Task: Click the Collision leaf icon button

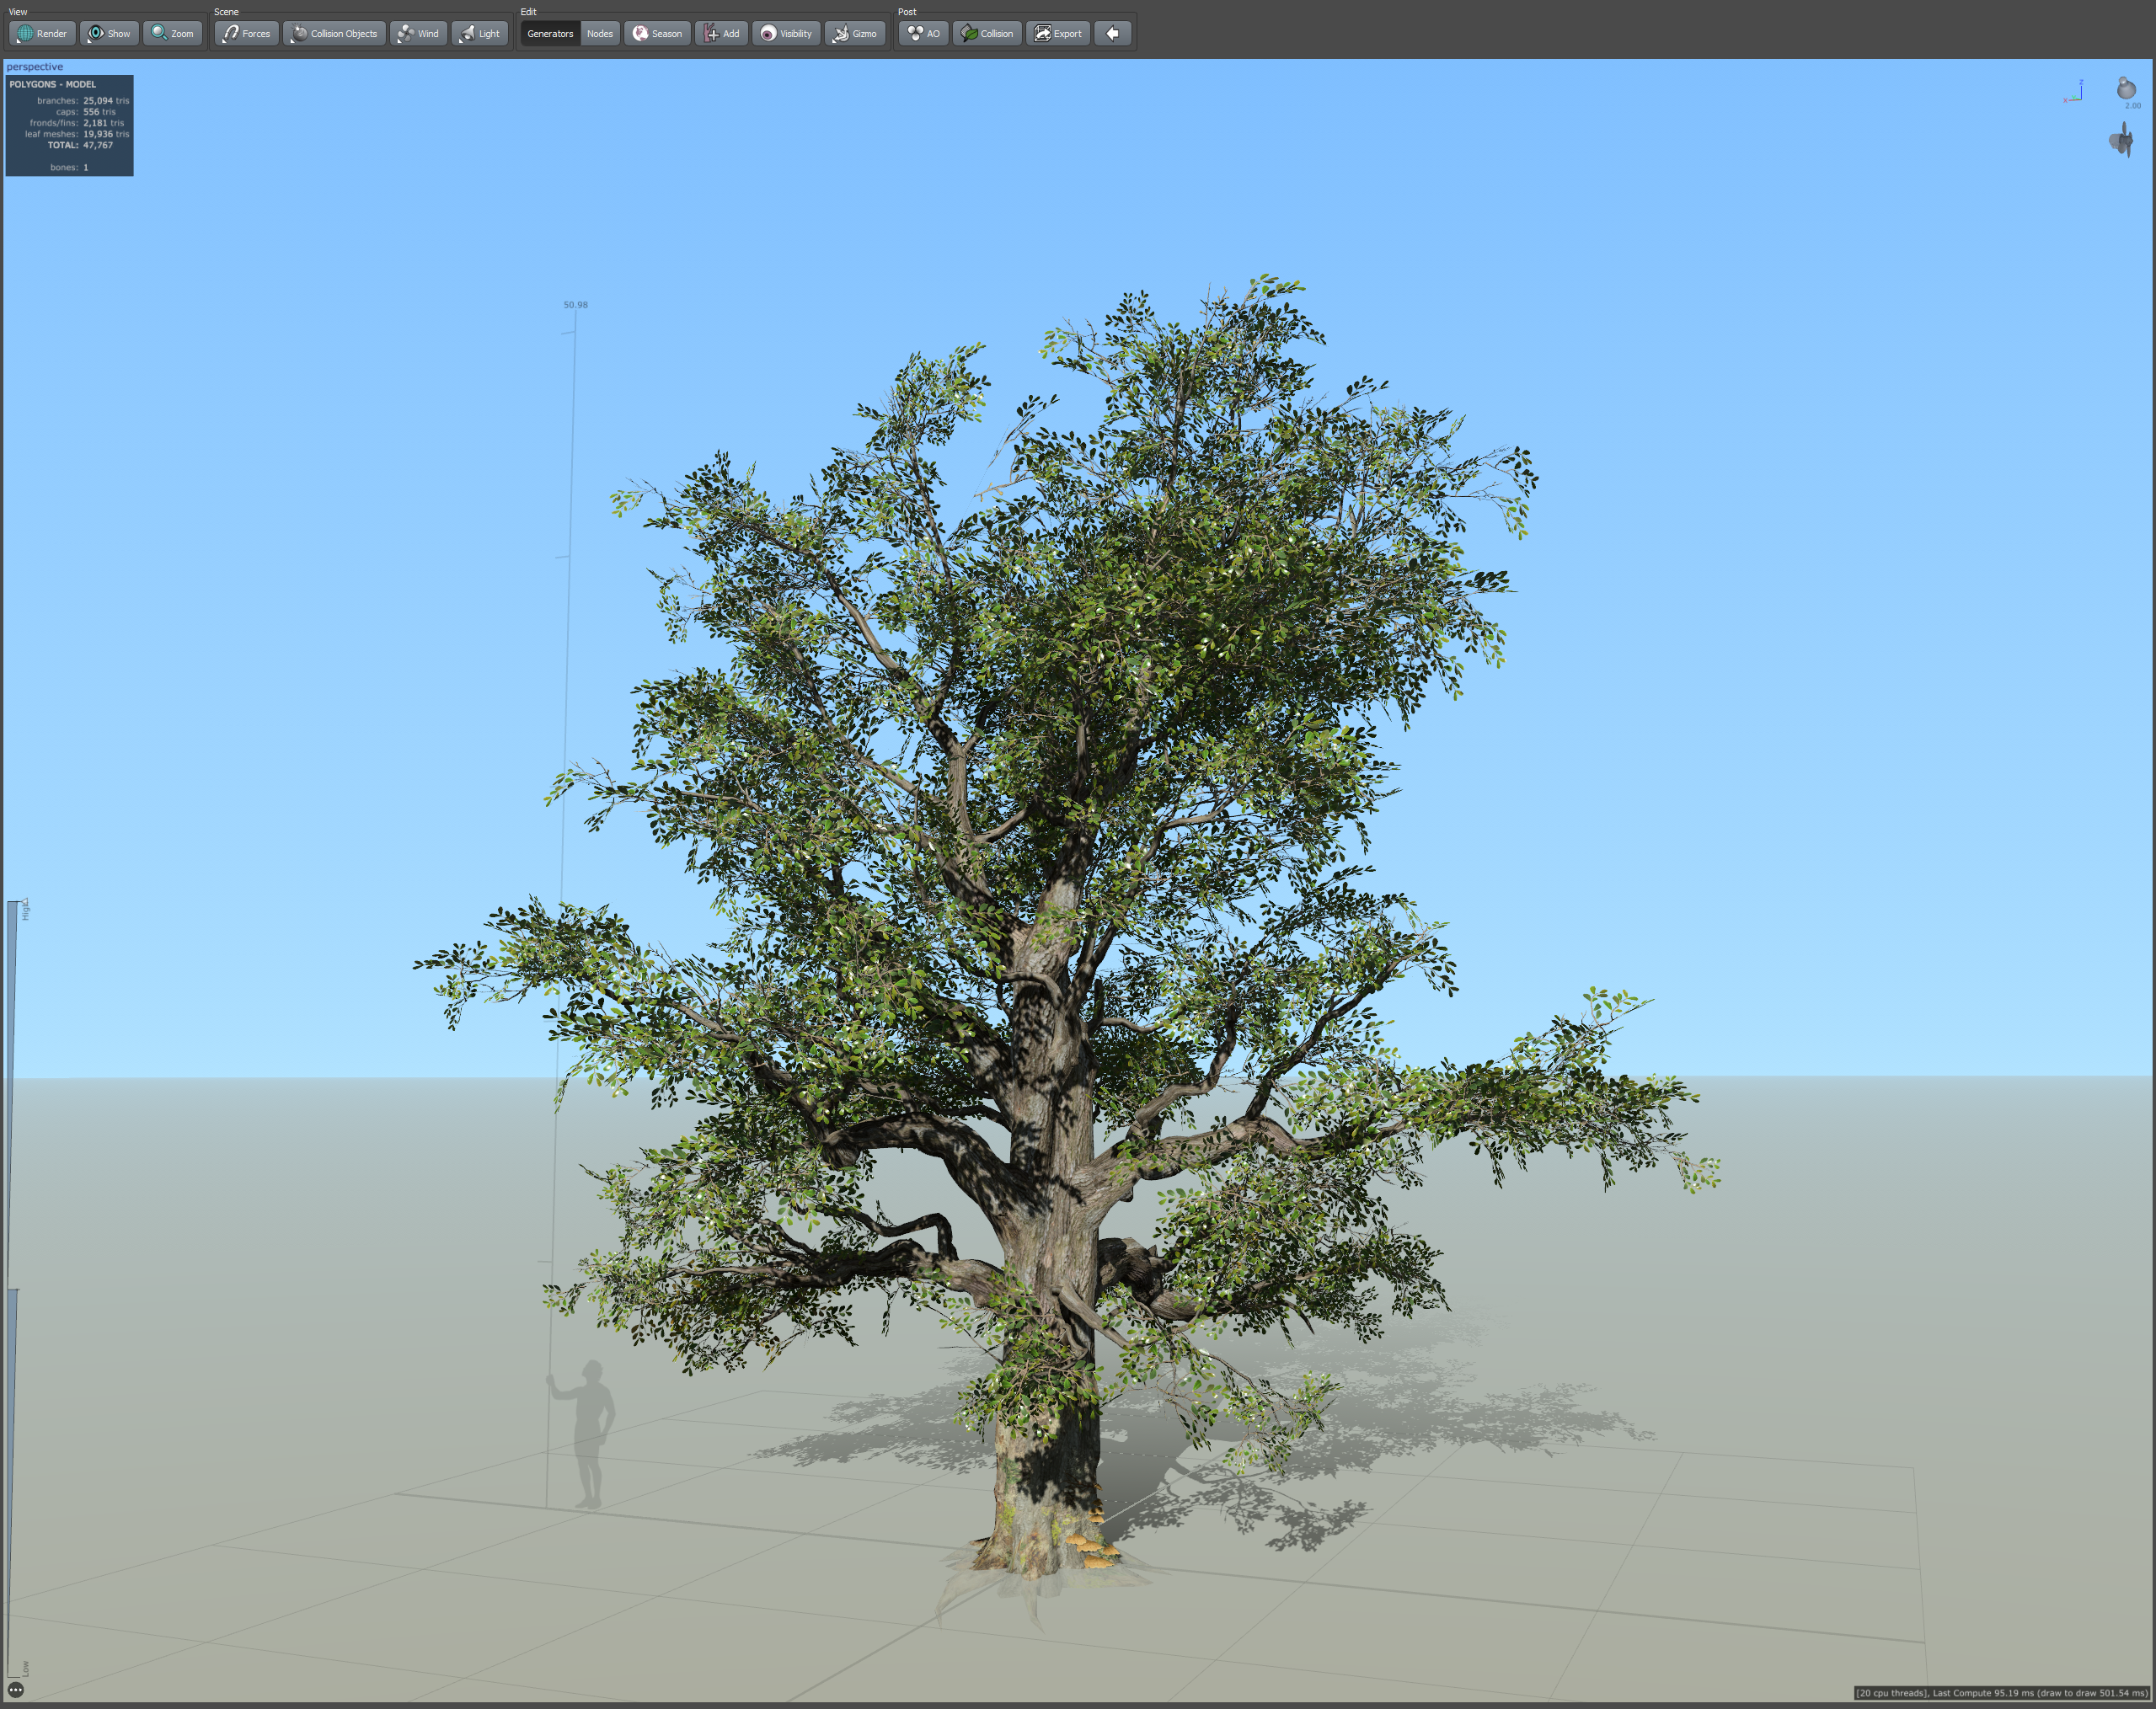Action: pos(987,33)
